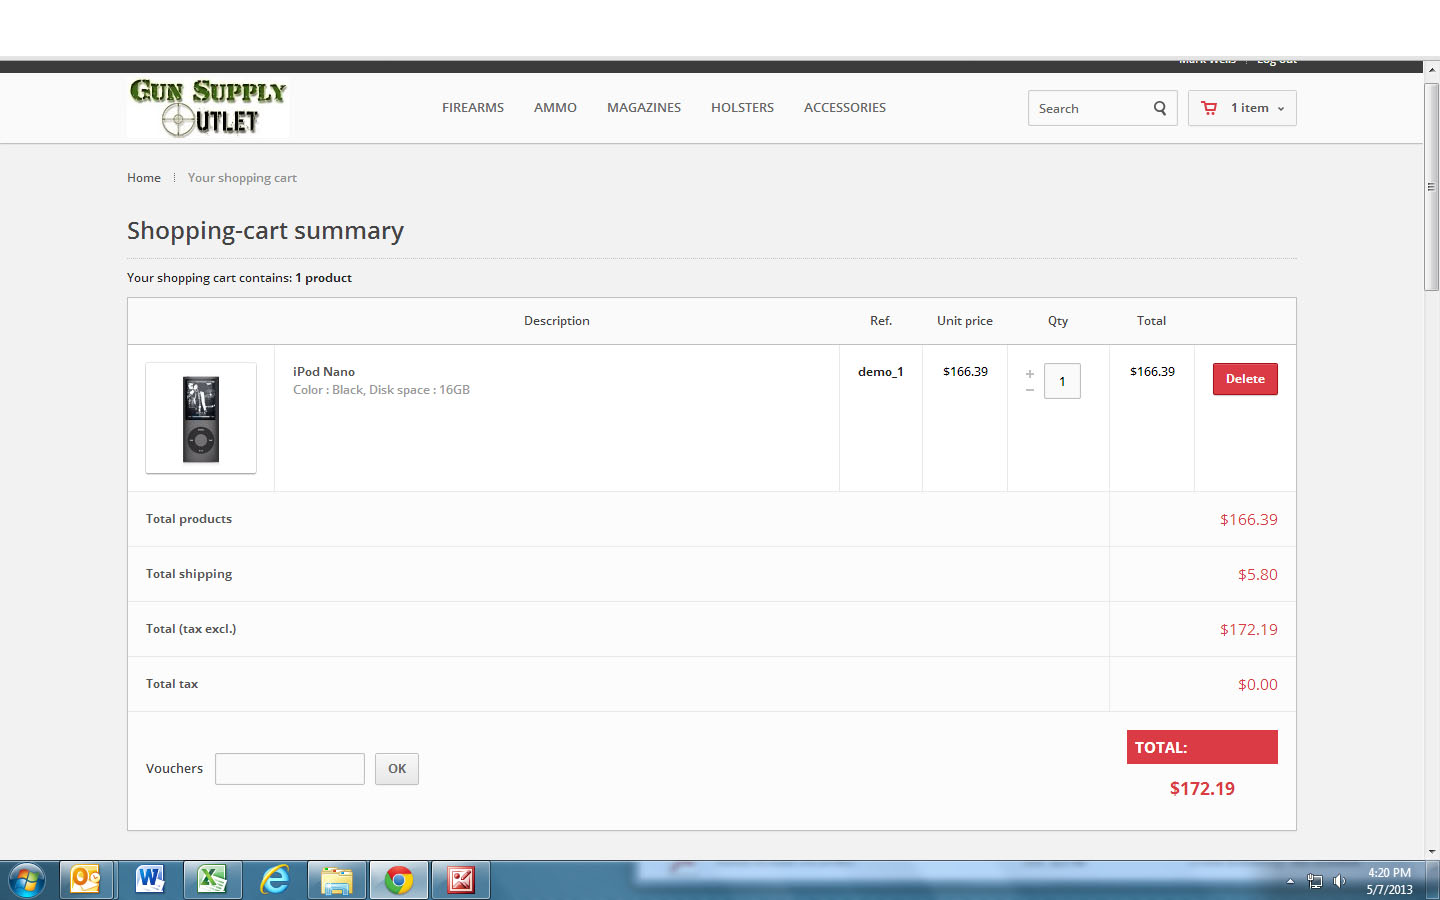Delete the iPod Nano from cart

click(1245, 379)
